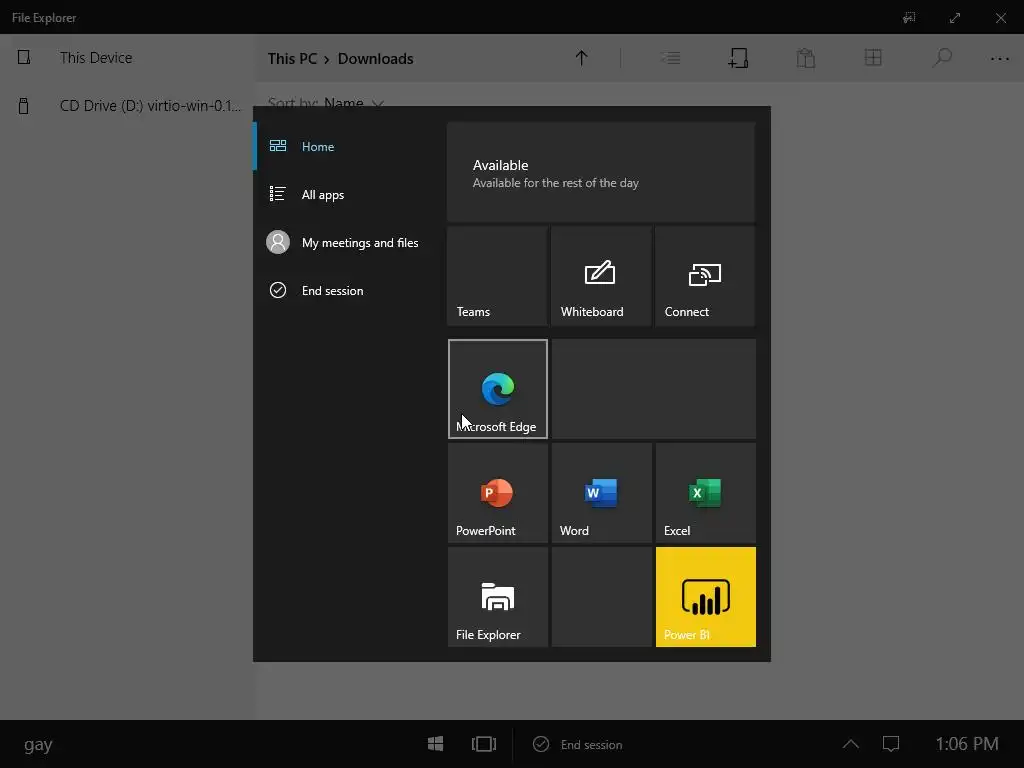Click the File Explorer view list icon
This screenshot has height=768, width=1024.
(x=671, y=58)
